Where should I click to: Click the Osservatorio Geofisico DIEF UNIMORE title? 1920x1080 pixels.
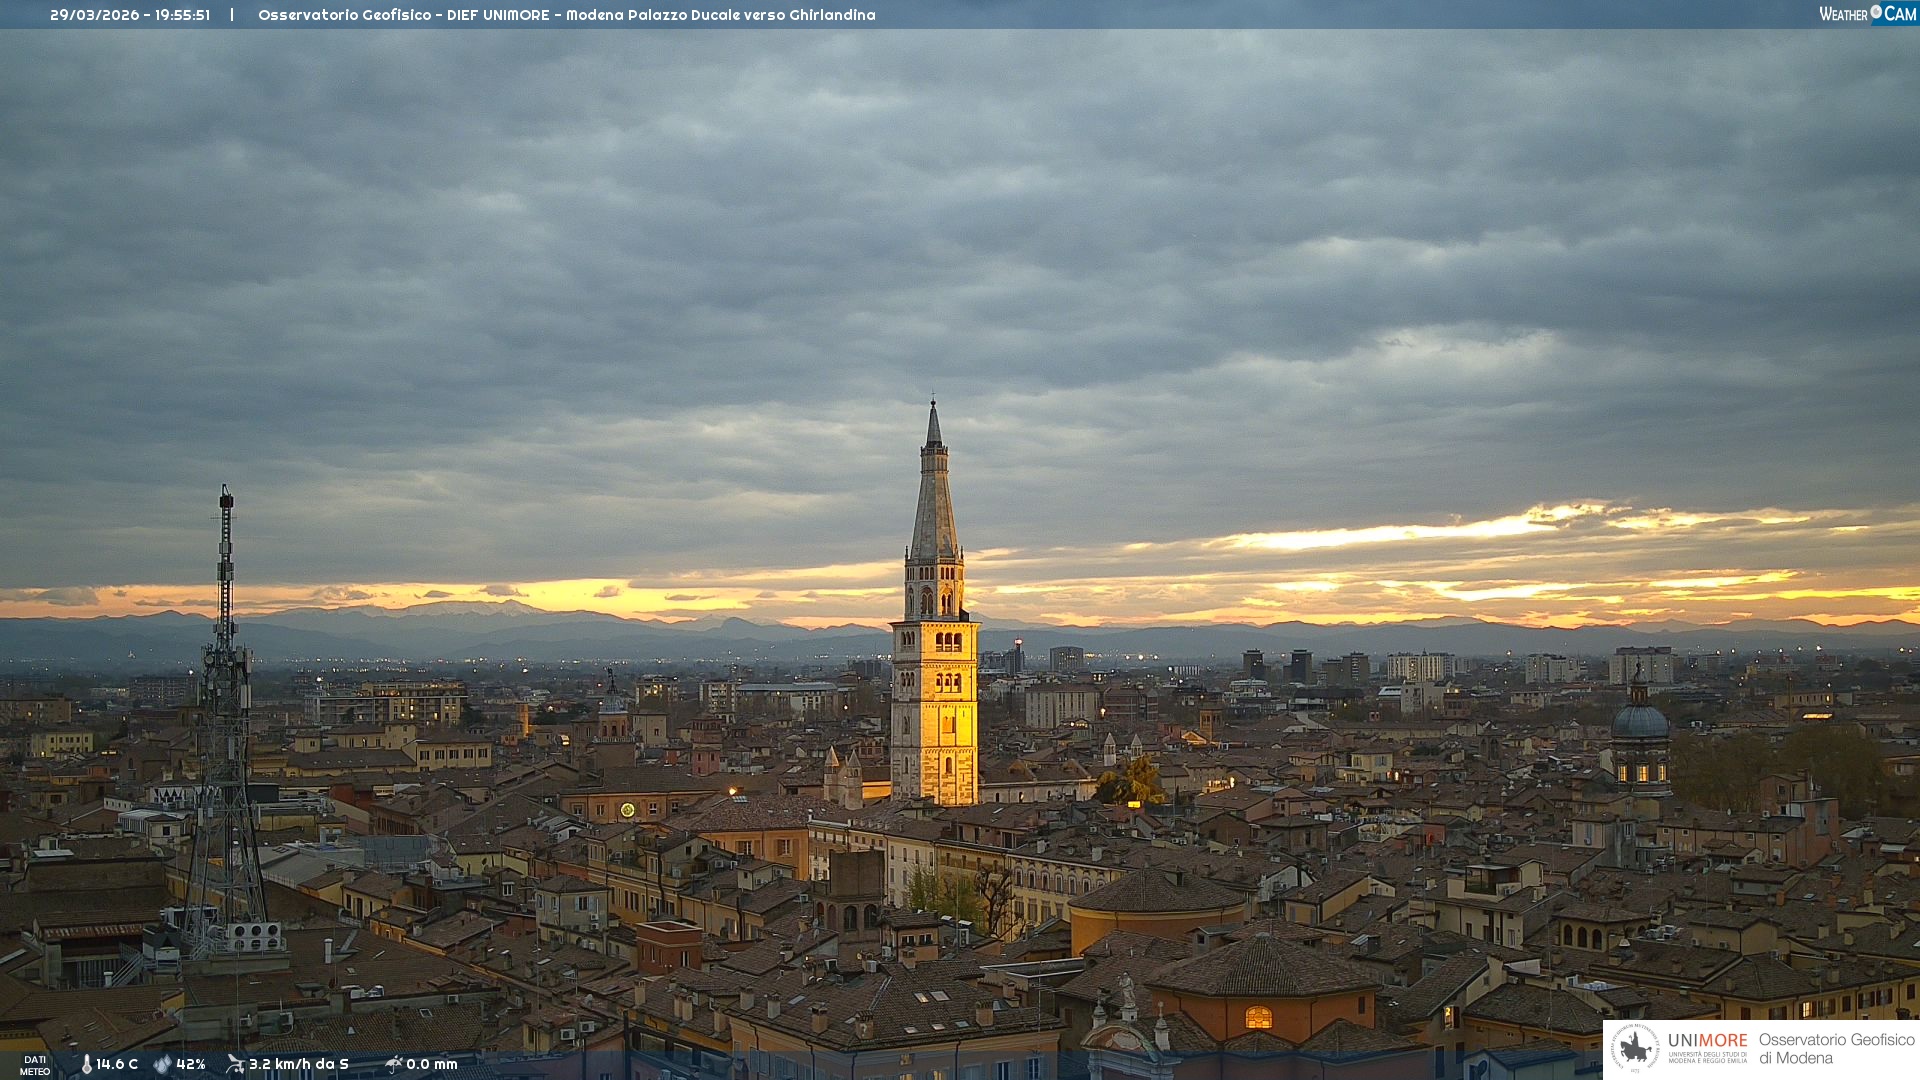(x=566, y=15)
